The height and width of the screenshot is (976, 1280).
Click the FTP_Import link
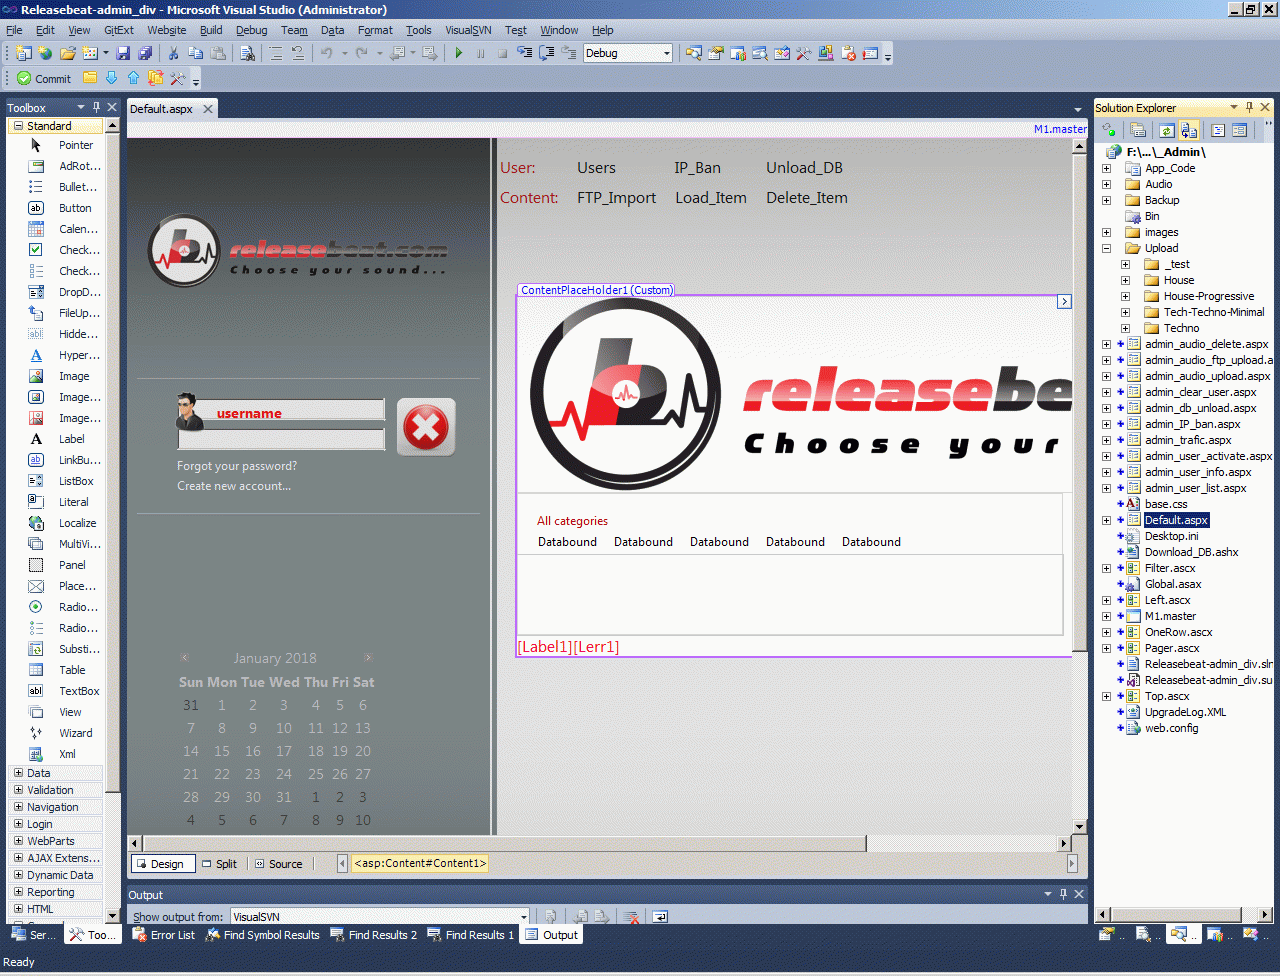[616, 198]
